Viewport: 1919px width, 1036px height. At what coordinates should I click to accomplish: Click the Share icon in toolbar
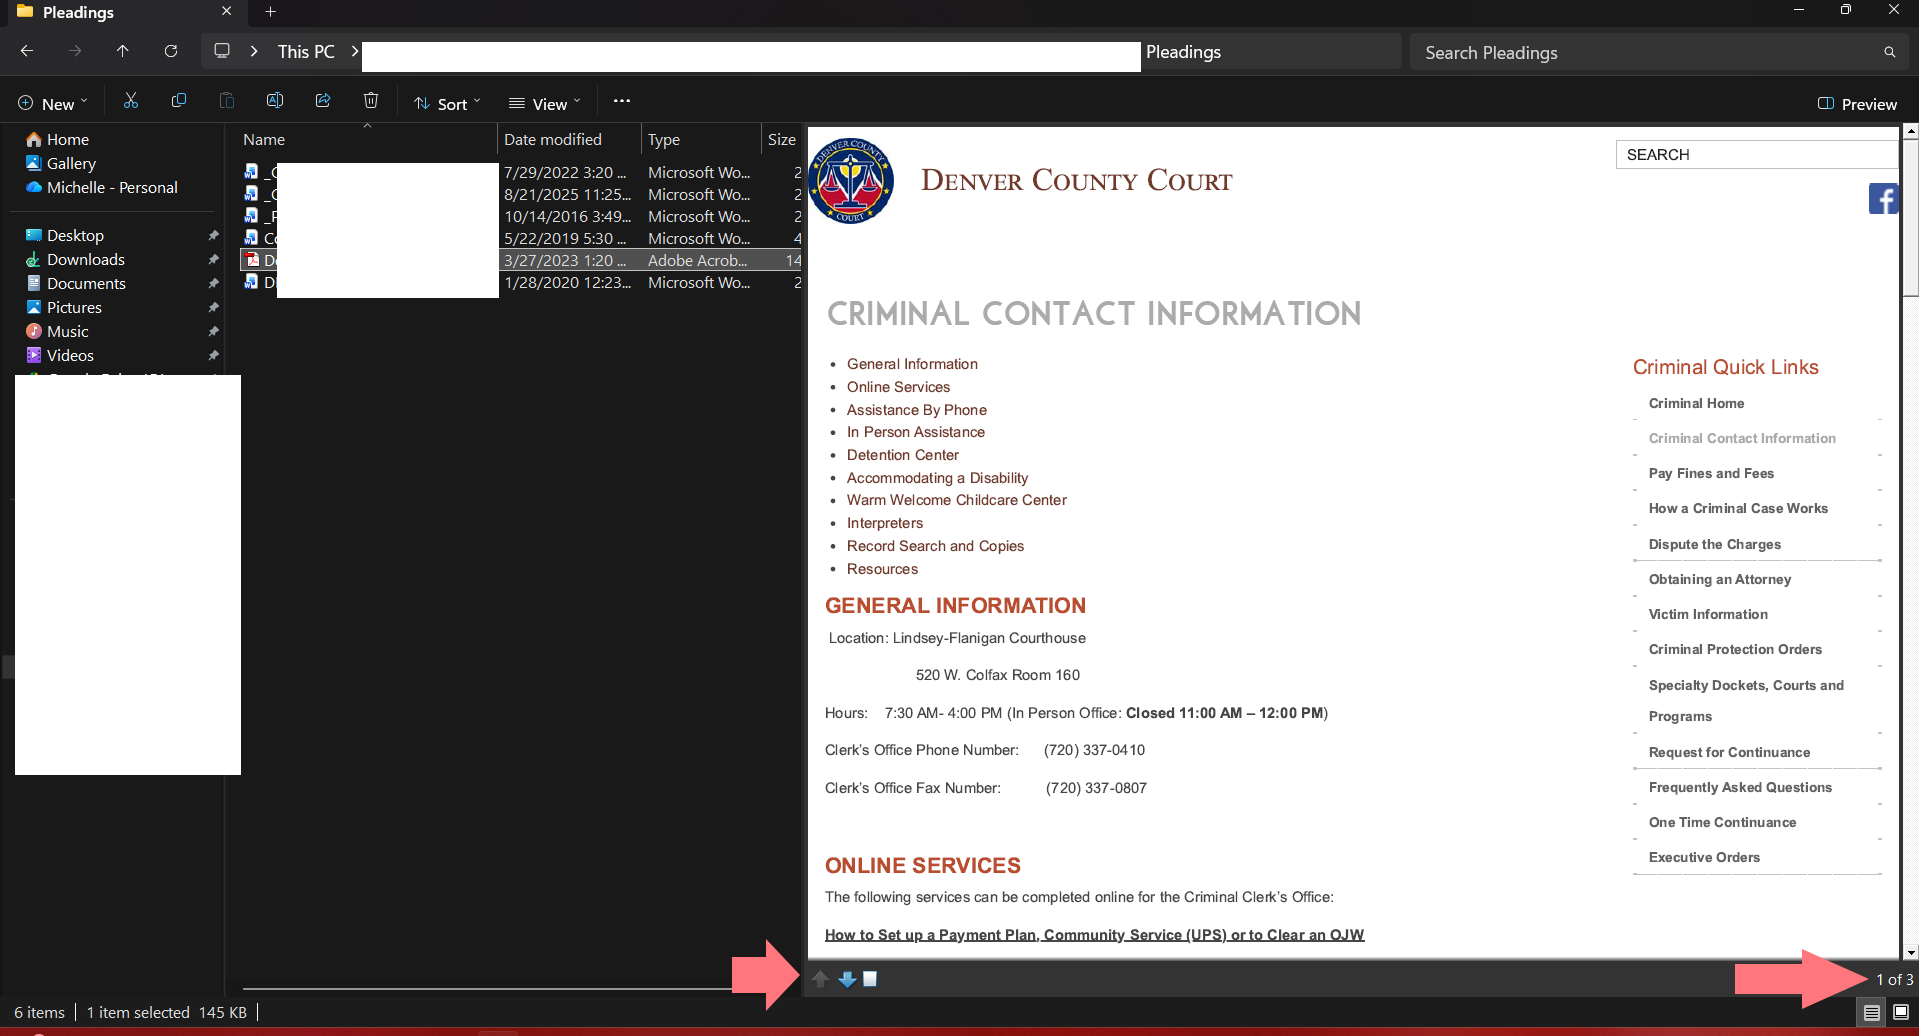pos(323,101)
